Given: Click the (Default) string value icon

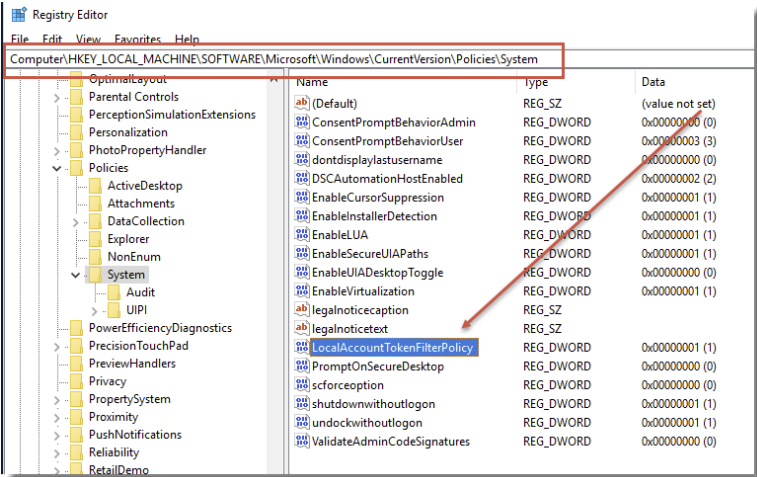Looking at the screenshot, I should (x=302, y=103).
